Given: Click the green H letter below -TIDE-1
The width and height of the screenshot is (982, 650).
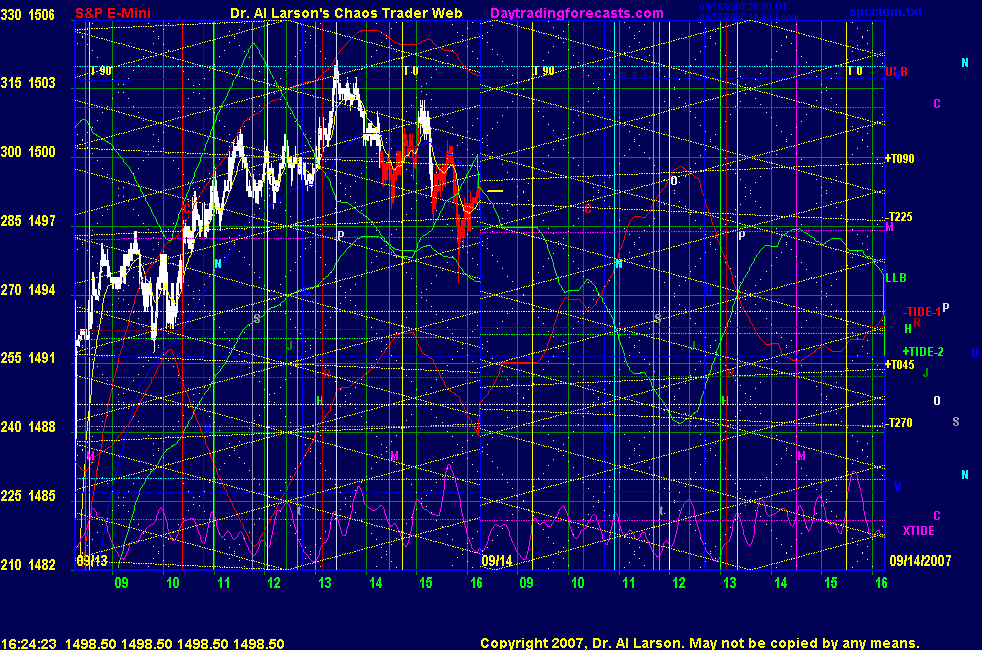Looking at the screenshot, I should click(908, 329).
